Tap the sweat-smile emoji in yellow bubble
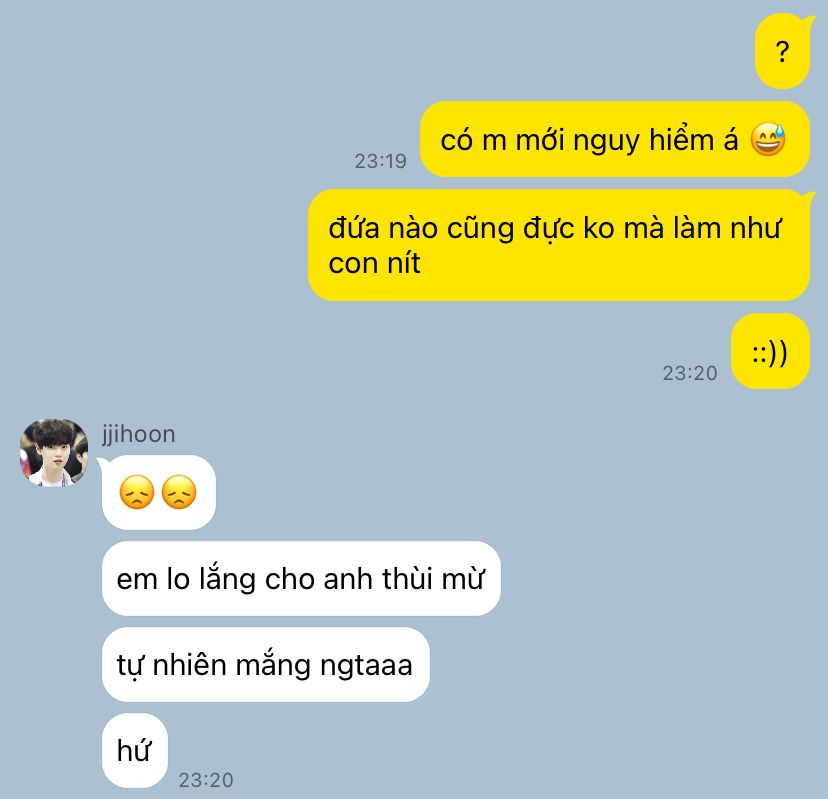Image resolution: width=828 pixels, height=799 pixels. 768,139
